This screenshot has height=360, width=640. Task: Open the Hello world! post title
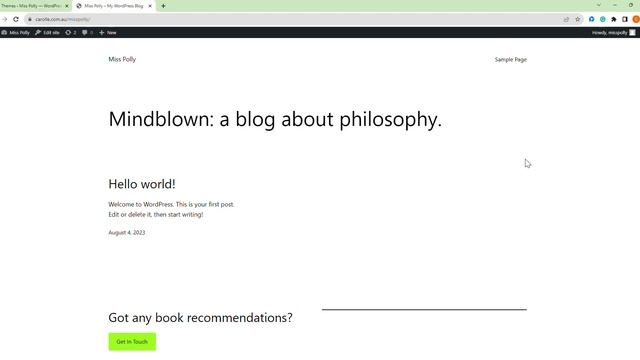point(142,184)
